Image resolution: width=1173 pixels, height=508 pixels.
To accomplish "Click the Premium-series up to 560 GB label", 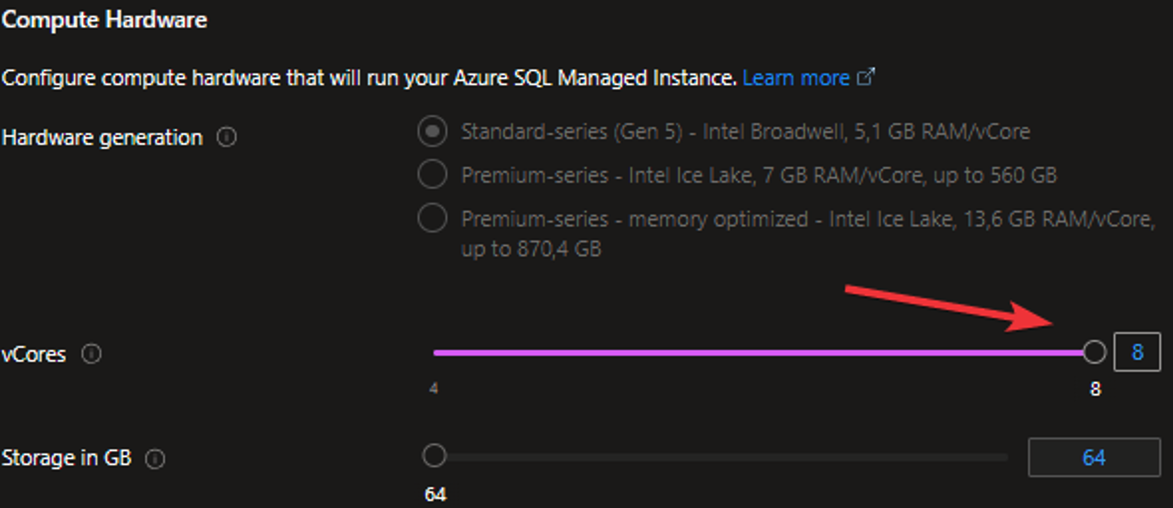I will click(758, 176).
